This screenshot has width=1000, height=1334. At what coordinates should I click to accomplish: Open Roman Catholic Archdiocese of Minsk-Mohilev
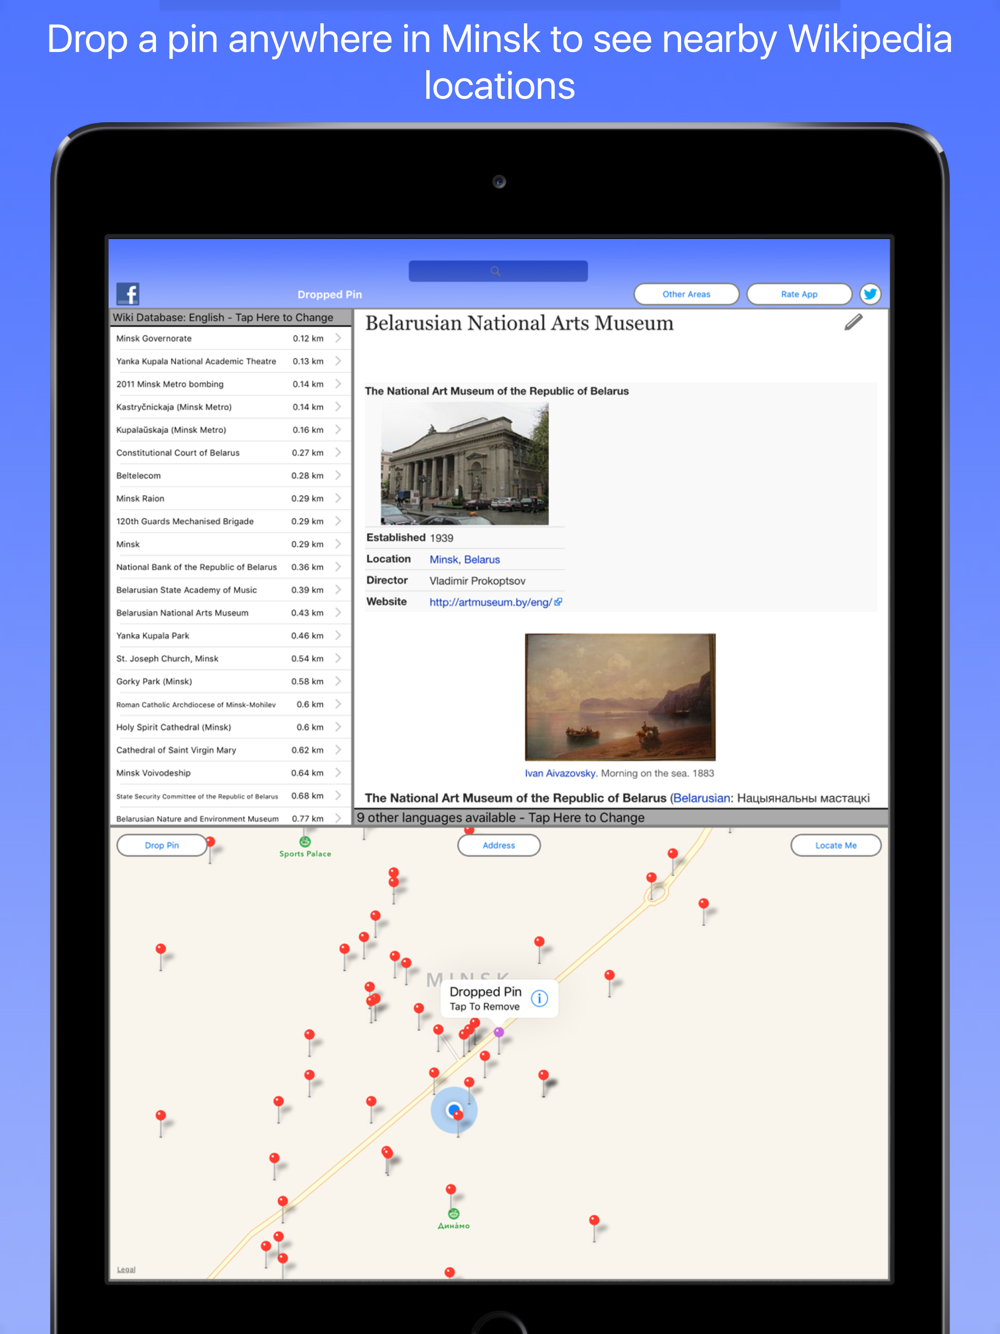(230, 704)
